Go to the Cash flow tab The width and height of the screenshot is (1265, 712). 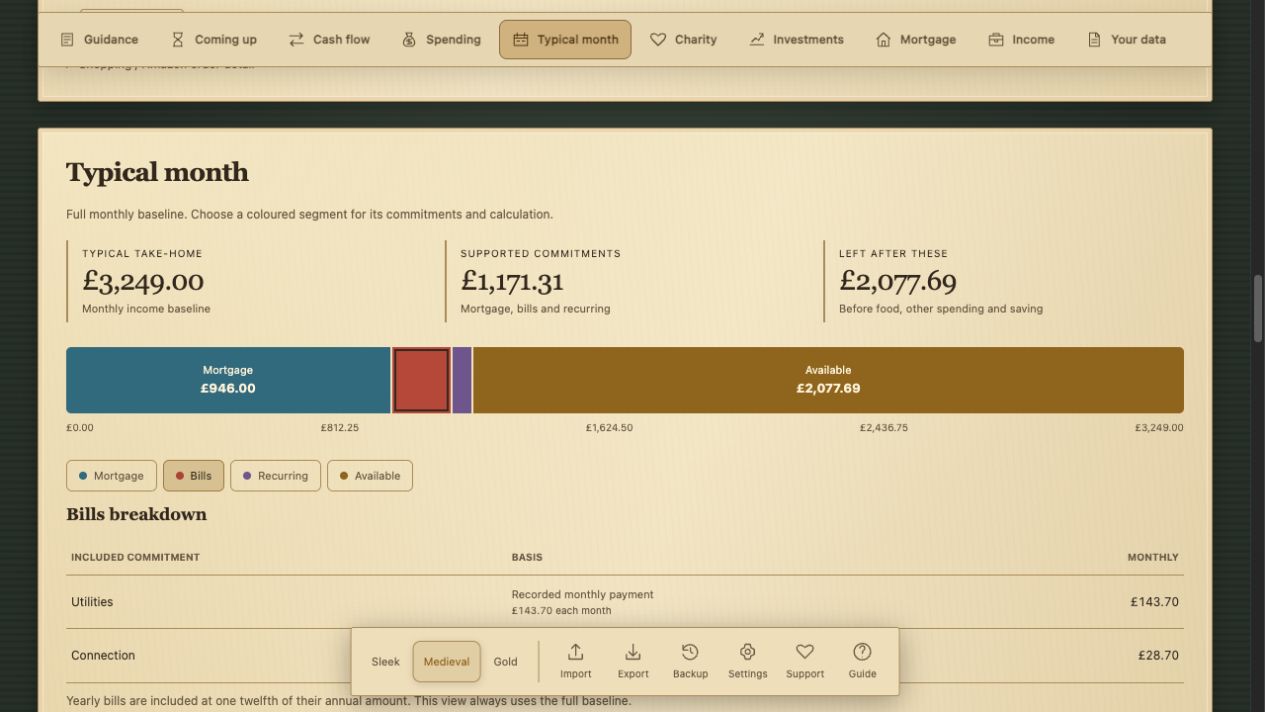pyautogui.click(x=329, y=40)
